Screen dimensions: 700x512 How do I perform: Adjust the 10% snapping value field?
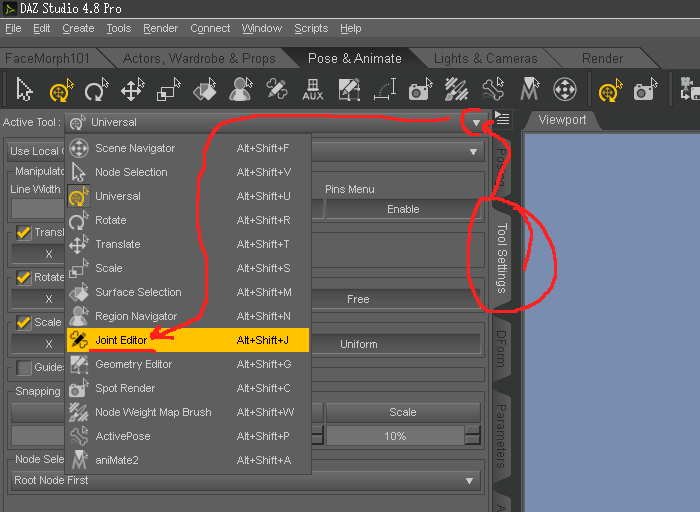point(395,436)
